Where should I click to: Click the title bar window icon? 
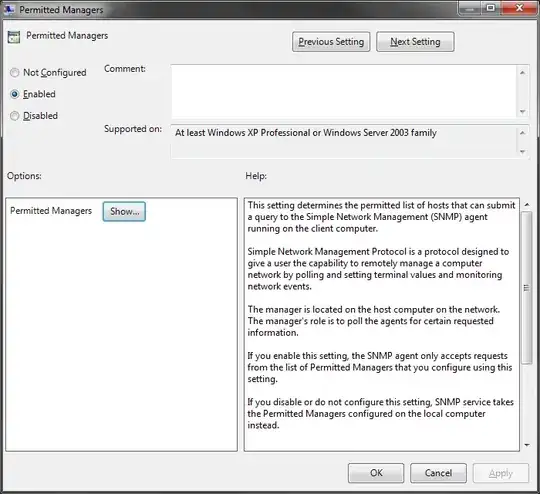click(x=9, y=9)
